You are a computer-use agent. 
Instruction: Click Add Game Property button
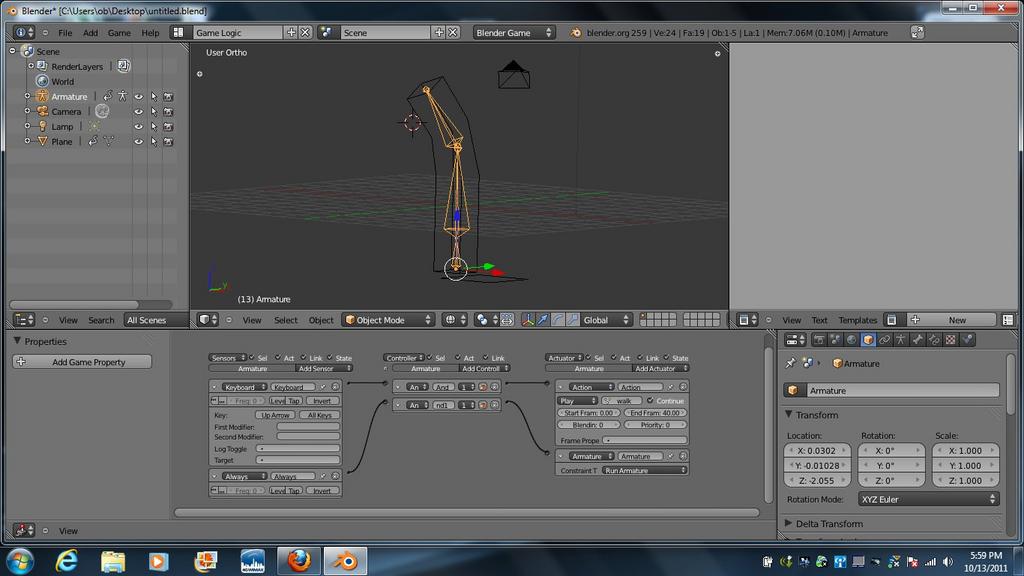(x=82, y=362)
